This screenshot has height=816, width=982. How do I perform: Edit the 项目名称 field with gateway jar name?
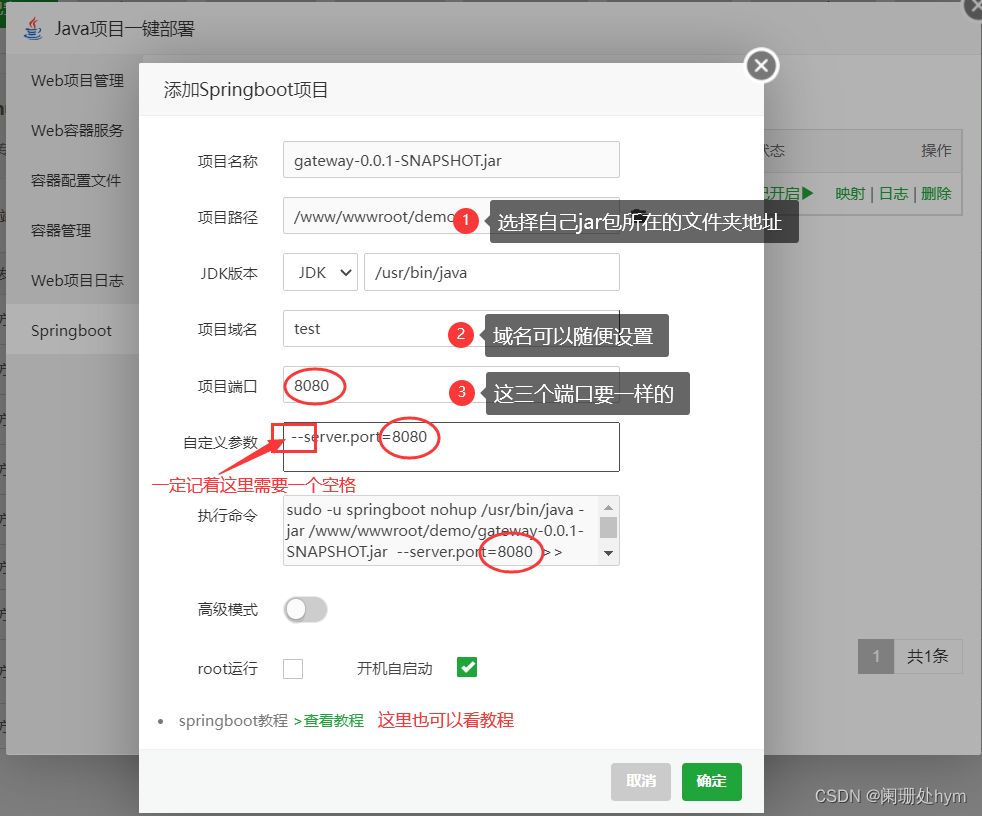(x=451, y=160)
